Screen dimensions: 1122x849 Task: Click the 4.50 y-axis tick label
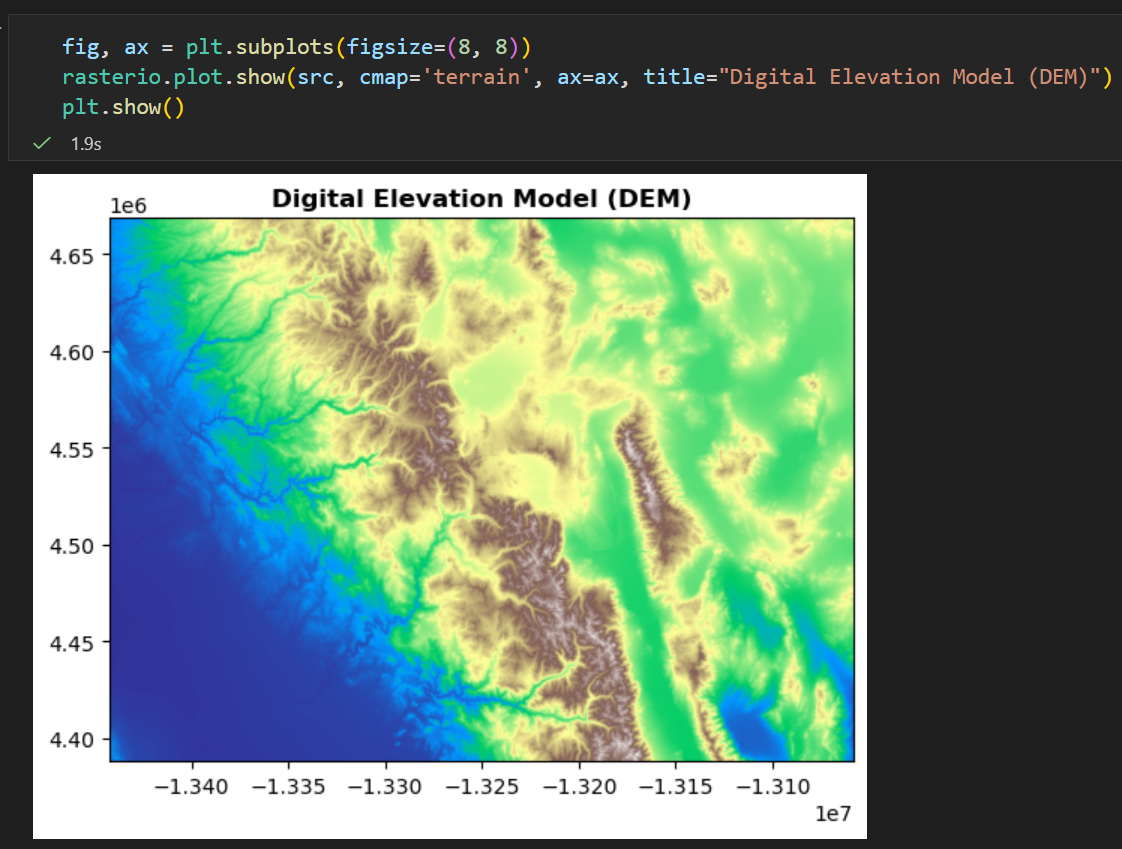coord(72,546)
